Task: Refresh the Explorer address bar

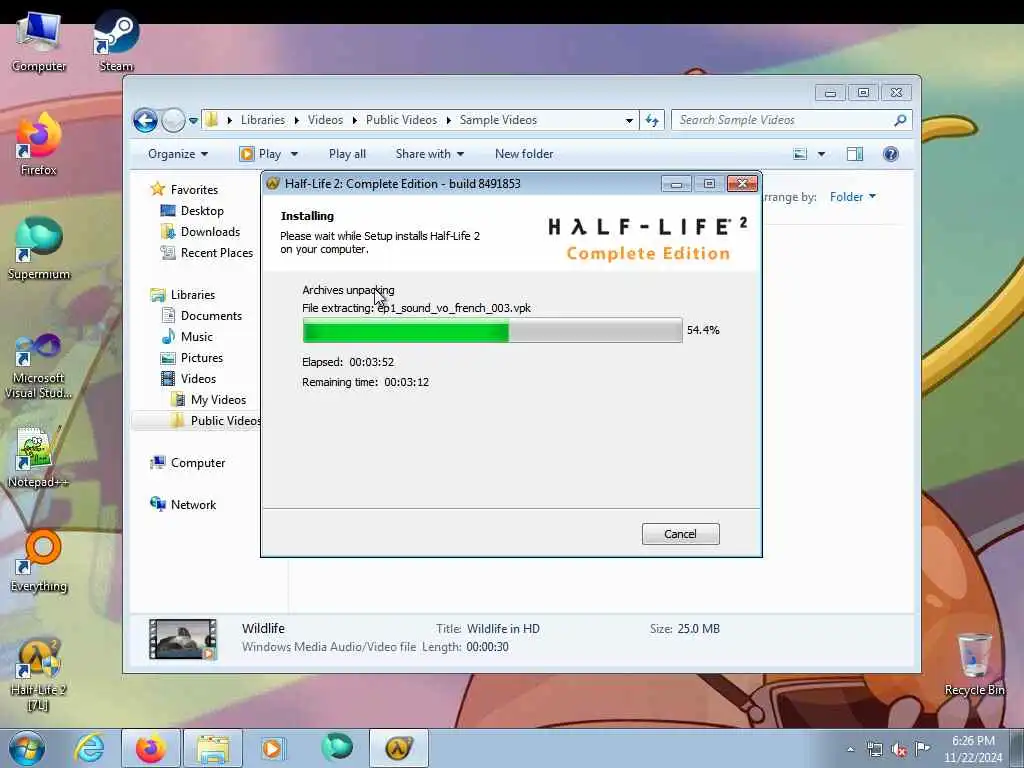Action: [x=652, y=120]
